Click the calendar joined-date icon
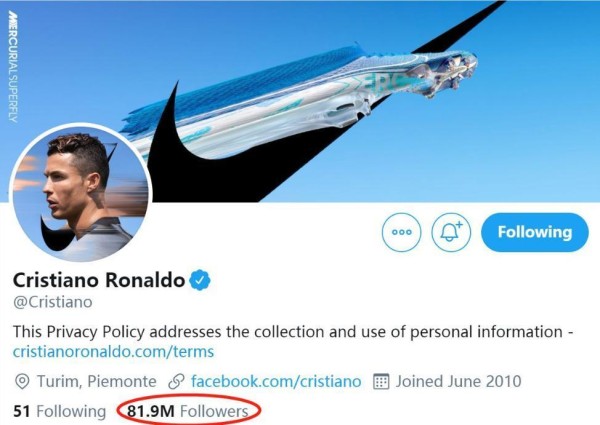The height and width of the screenshot is (425, 600). pos(381,382)
